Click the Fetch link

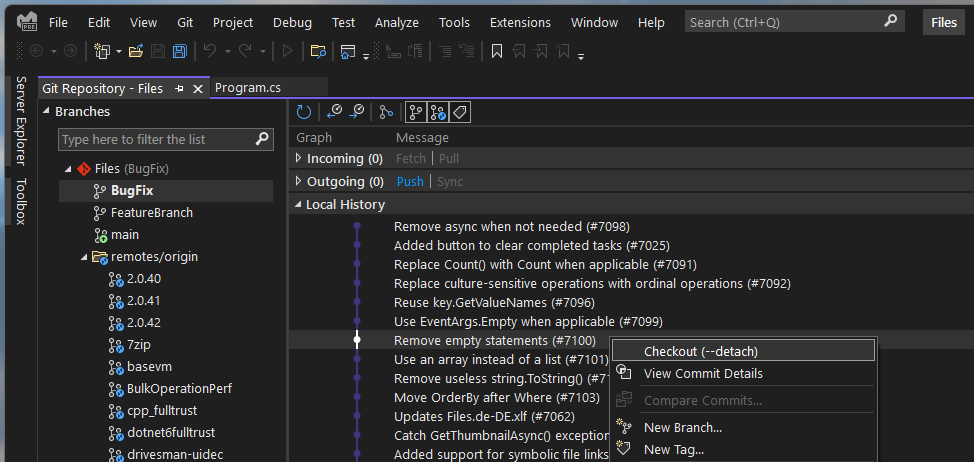pos(411,158)
